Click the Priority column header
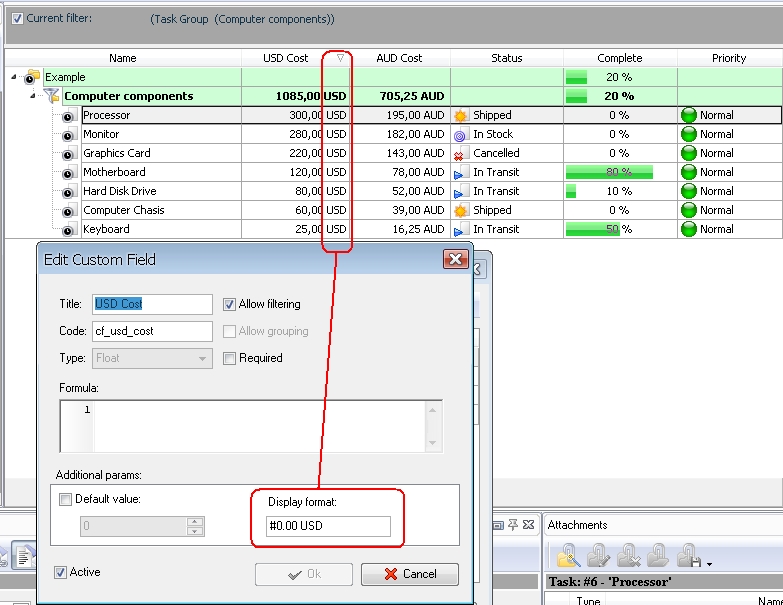Screen dimensions: 783x605 pyautogui.click(x=729, y=58)
